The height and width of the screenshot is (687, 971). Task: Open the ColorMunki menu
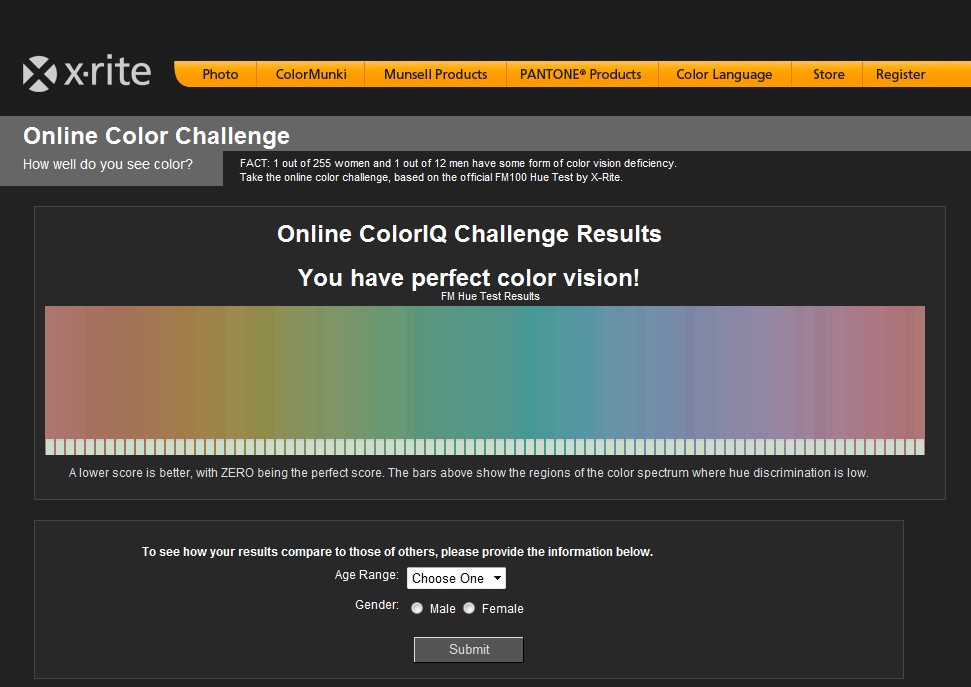click(x=311, y=74)
